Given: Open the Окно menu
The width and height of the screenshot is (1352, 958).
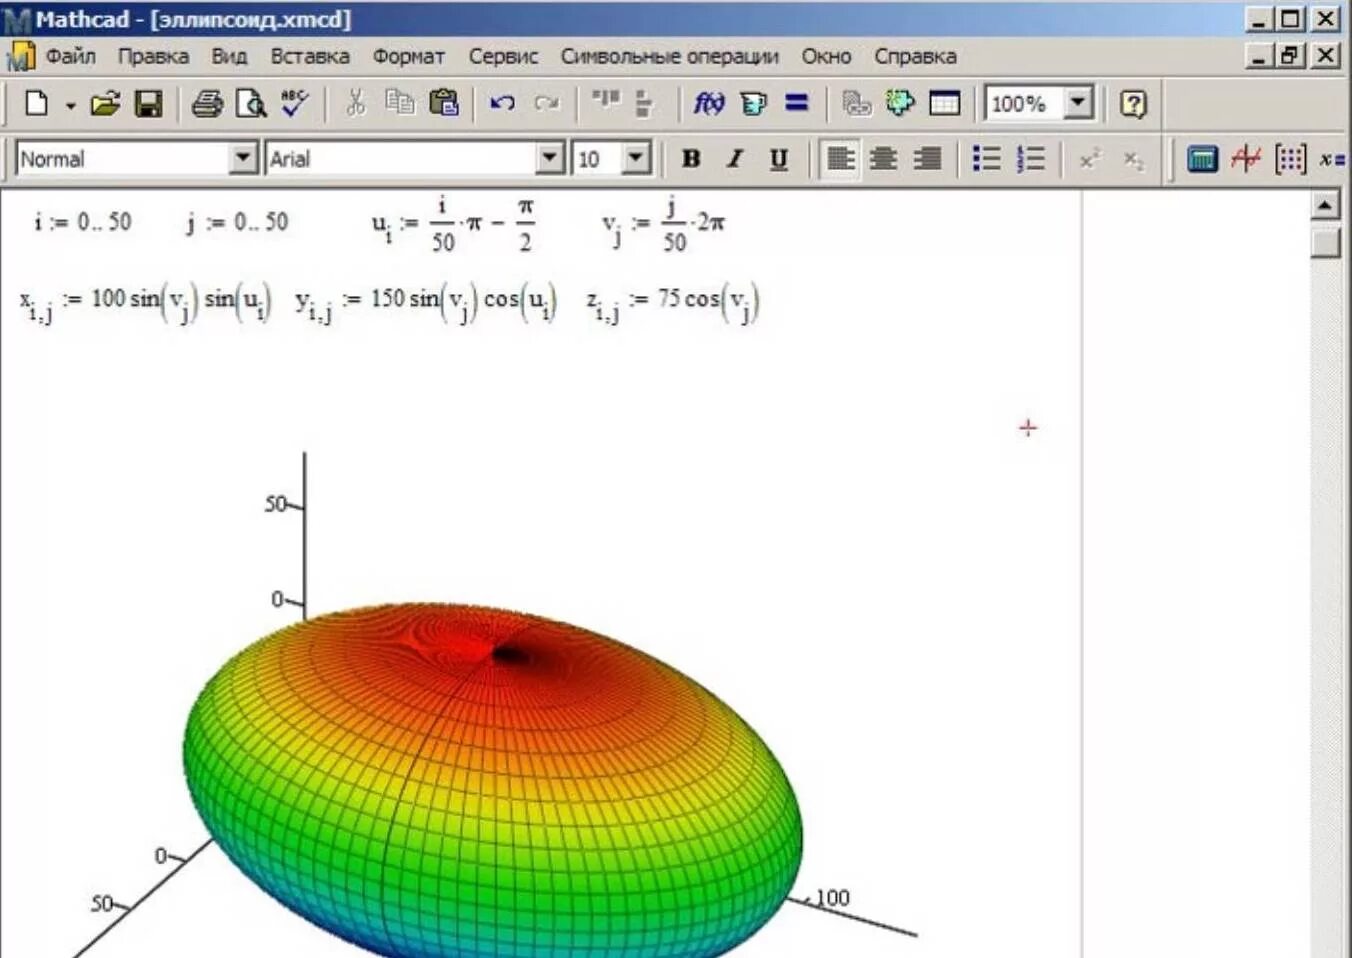Looking at the screenshot, I should (x=826, y=56).
